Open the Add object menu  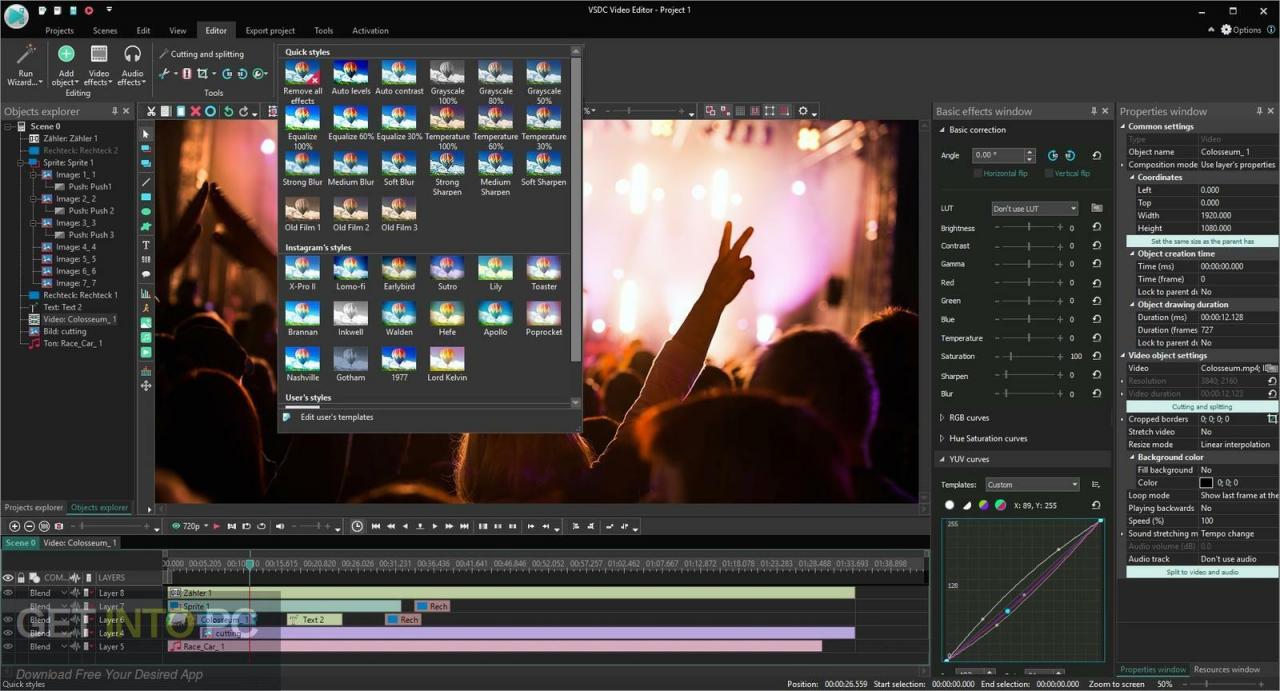[x=66, y=65]
